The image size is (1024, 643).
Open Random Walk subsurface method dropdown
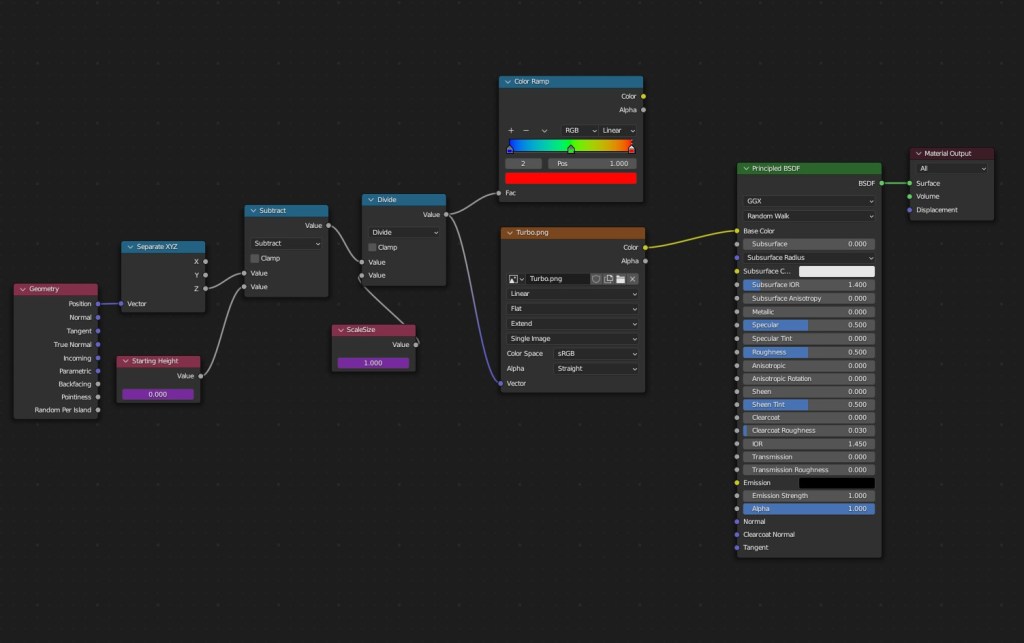pyautogui.click(x=809, y=216)
